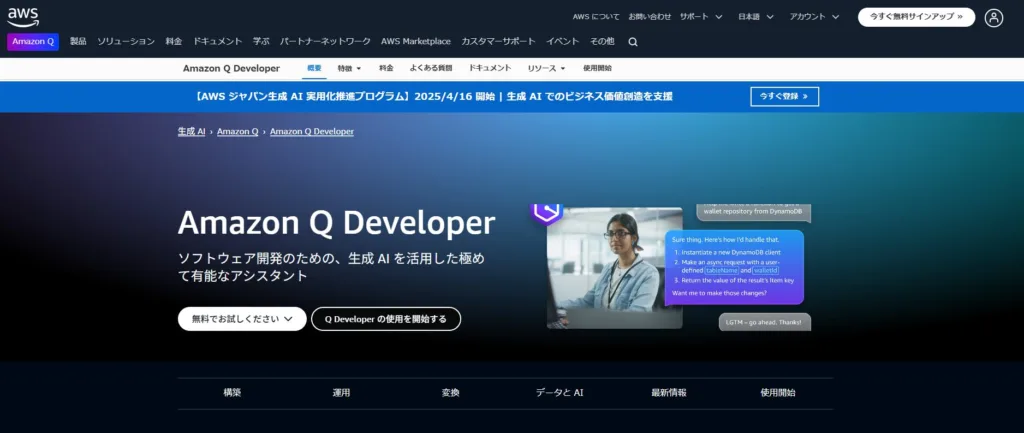The height and width of the screenshot is (433, 1024).
Task: Select the 使用開始 tab in the subnav
Action: pos(598,68)
